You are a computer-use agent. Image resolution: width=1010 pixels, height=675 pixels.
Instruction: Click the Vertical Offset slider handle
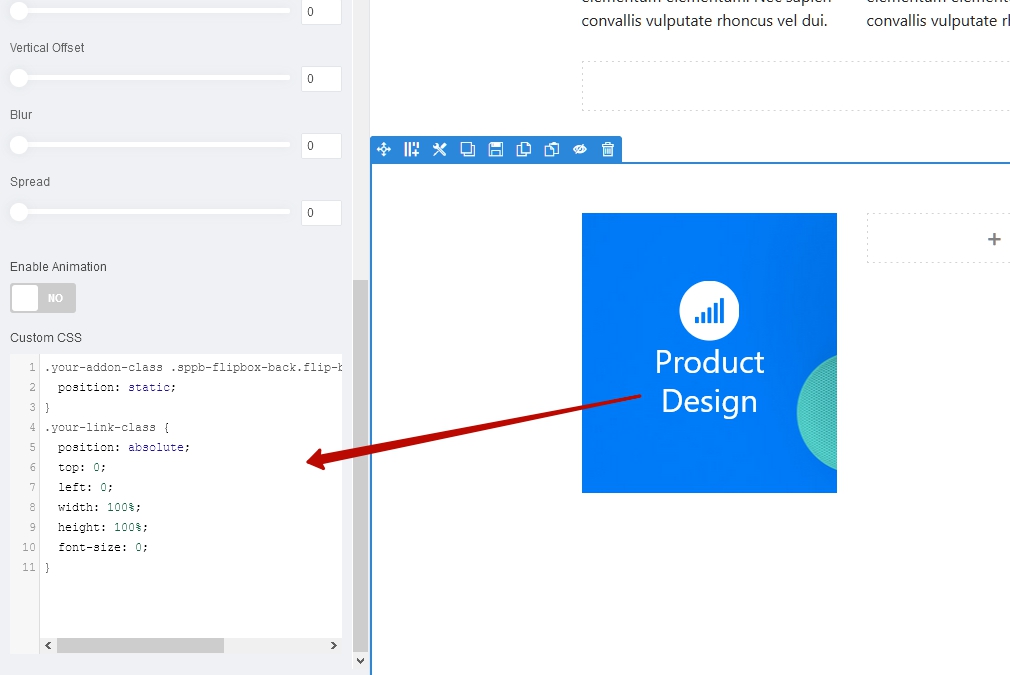point(18,78)
